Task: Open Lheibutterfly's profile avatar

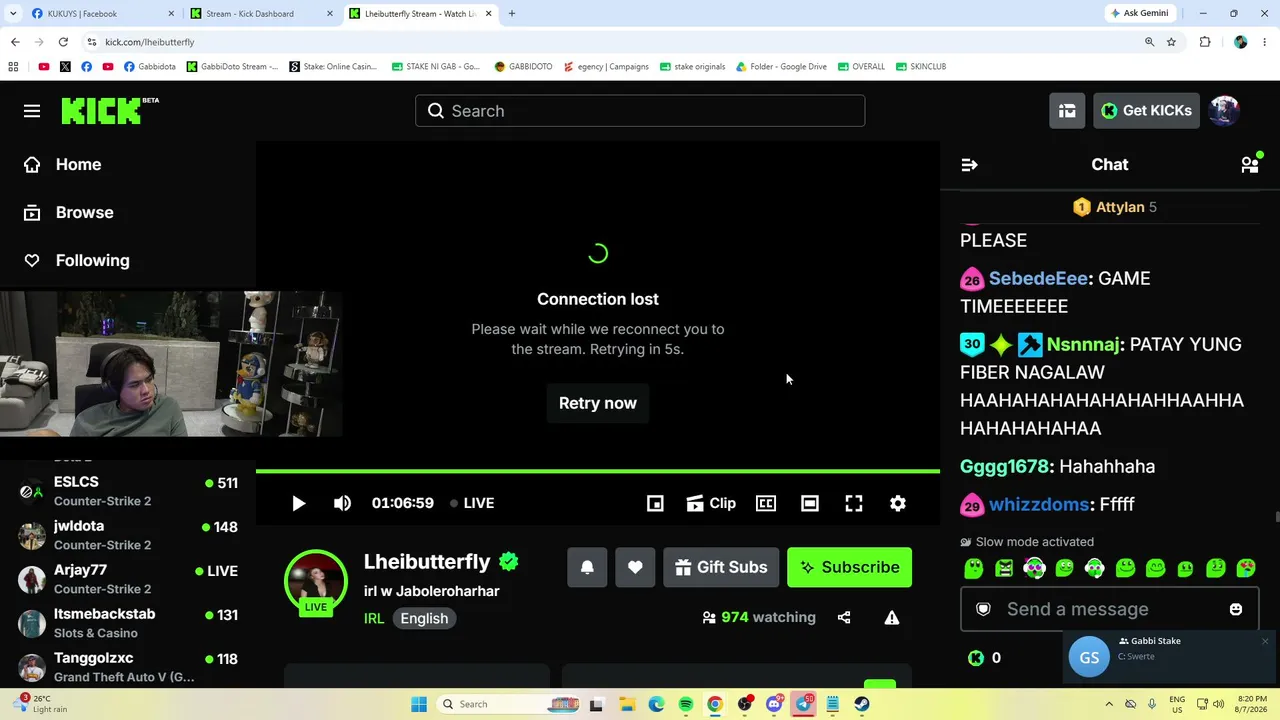Action: pyautogui.click(x=316, y=582)
